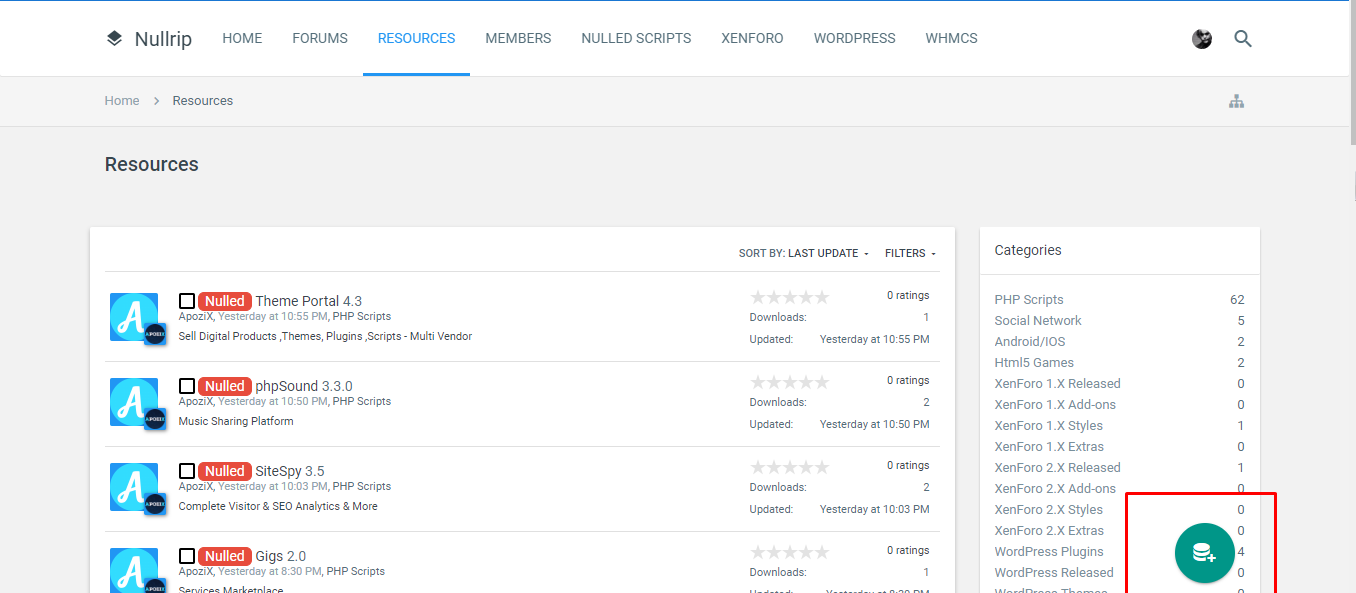Viewport: 1356px width, 593px height.
Task: Open the sitemap tree icon
Action: [x=1237, y=101]
